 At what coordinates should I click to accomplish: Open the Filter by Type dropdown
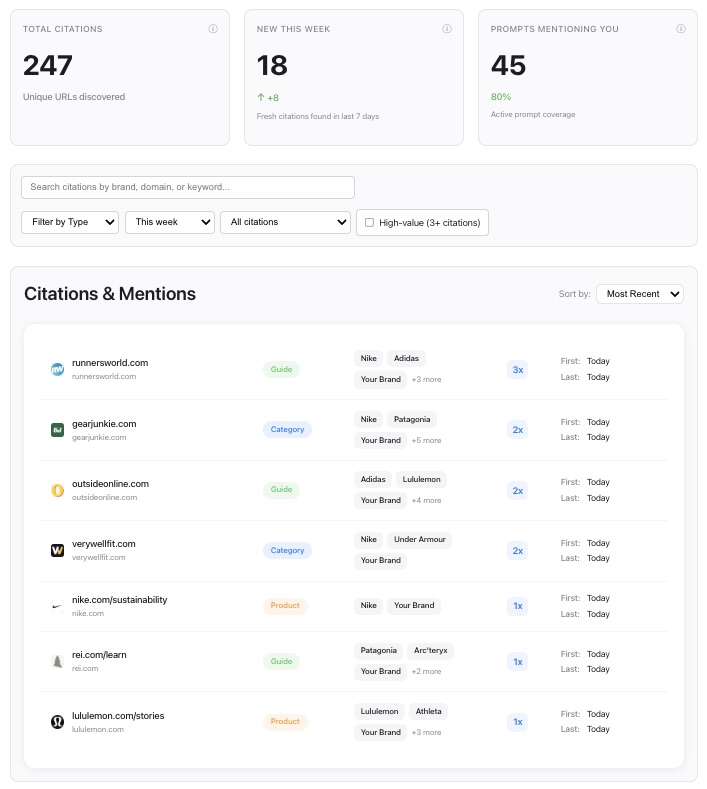[x=70, y=222]
